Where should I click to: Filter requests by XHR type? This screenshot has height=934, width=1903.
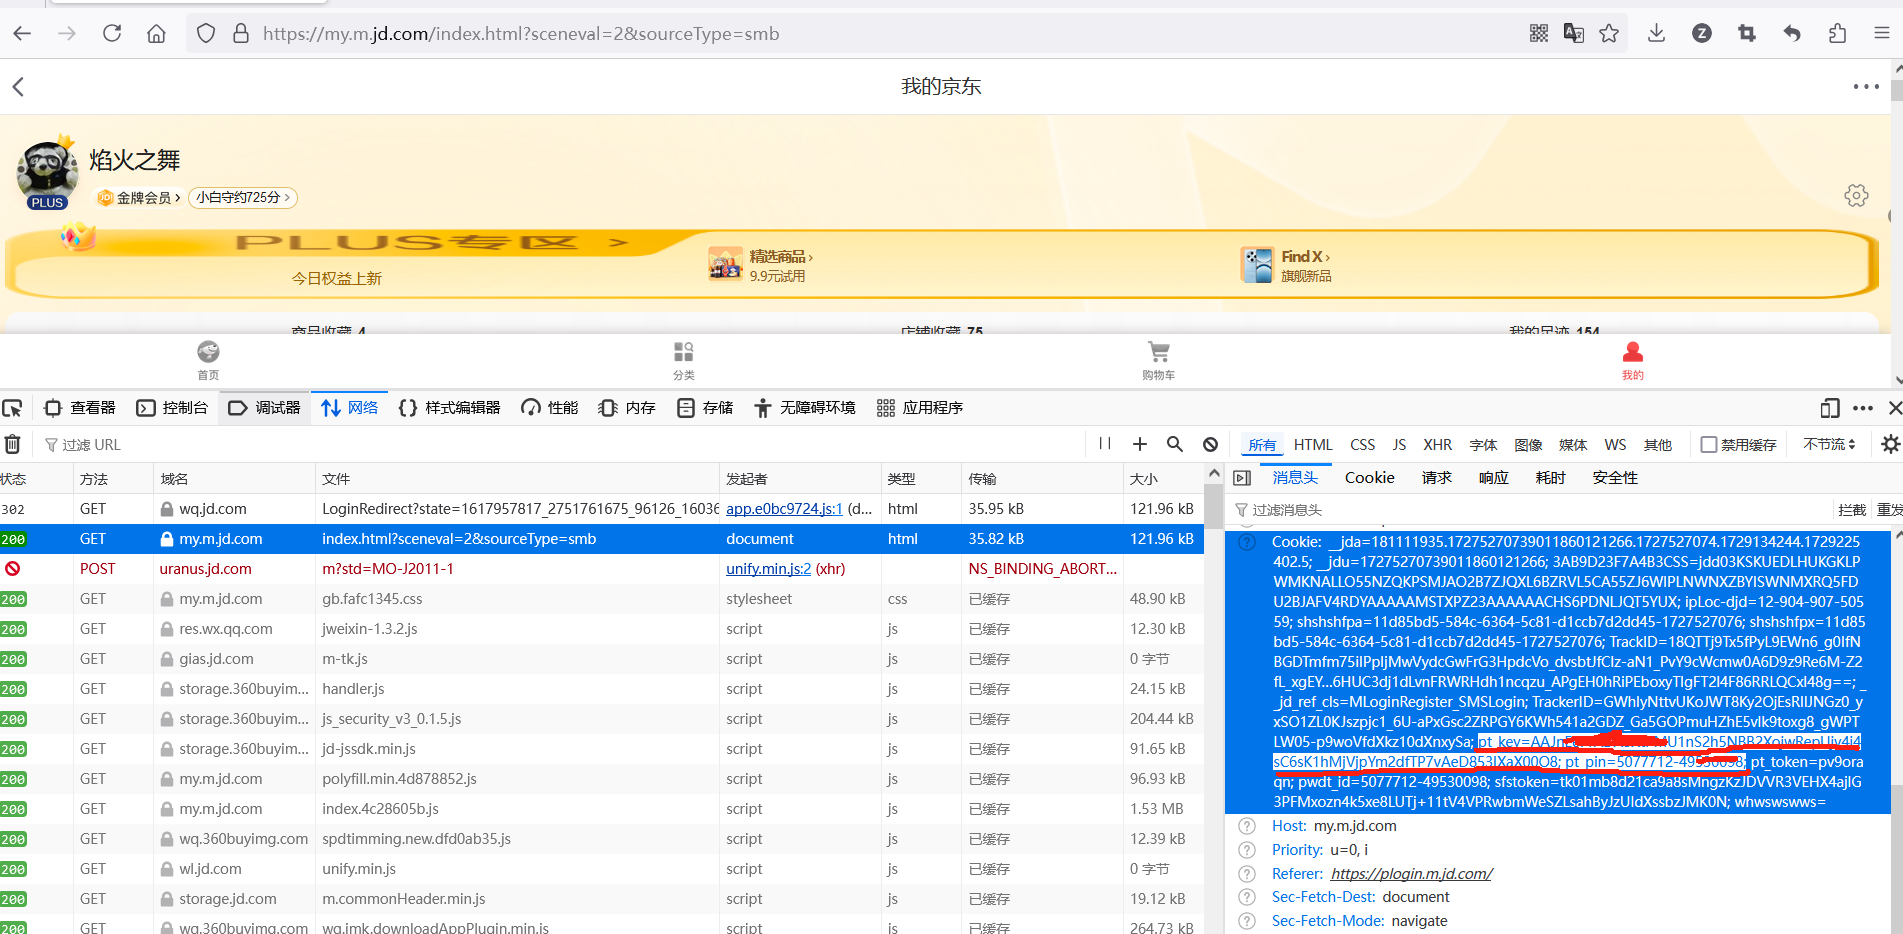[1437, 445]
